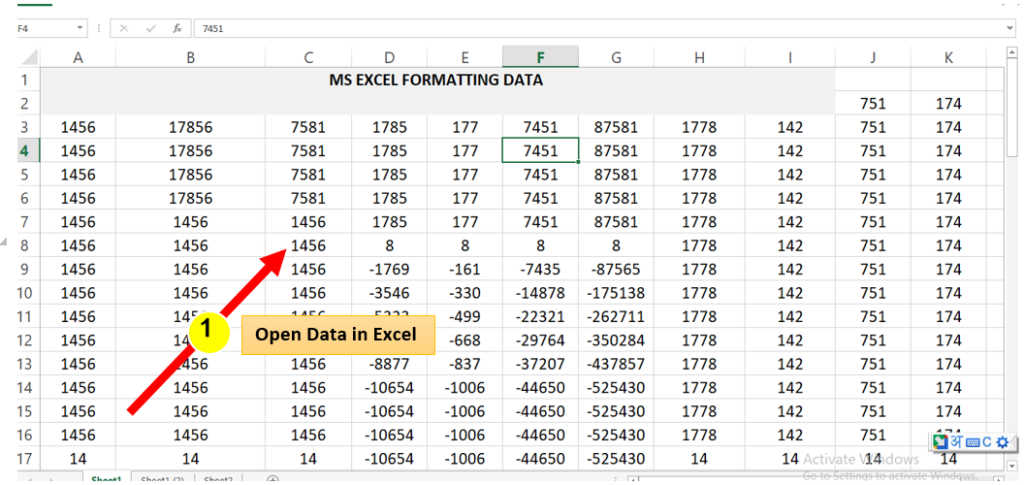Screen dimensions: 1024x485
Task: Click the Google input tools logo icon
Action: click(x=941, y=442)
